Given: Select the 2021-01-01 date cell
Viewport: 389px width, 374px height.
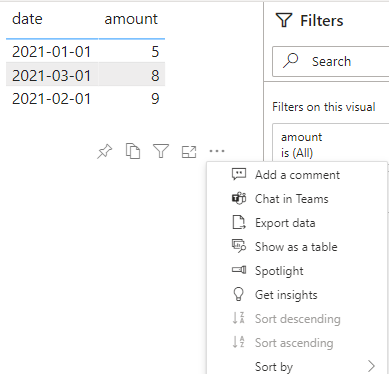Looking at the screenshot, I should tap(51, 51).
